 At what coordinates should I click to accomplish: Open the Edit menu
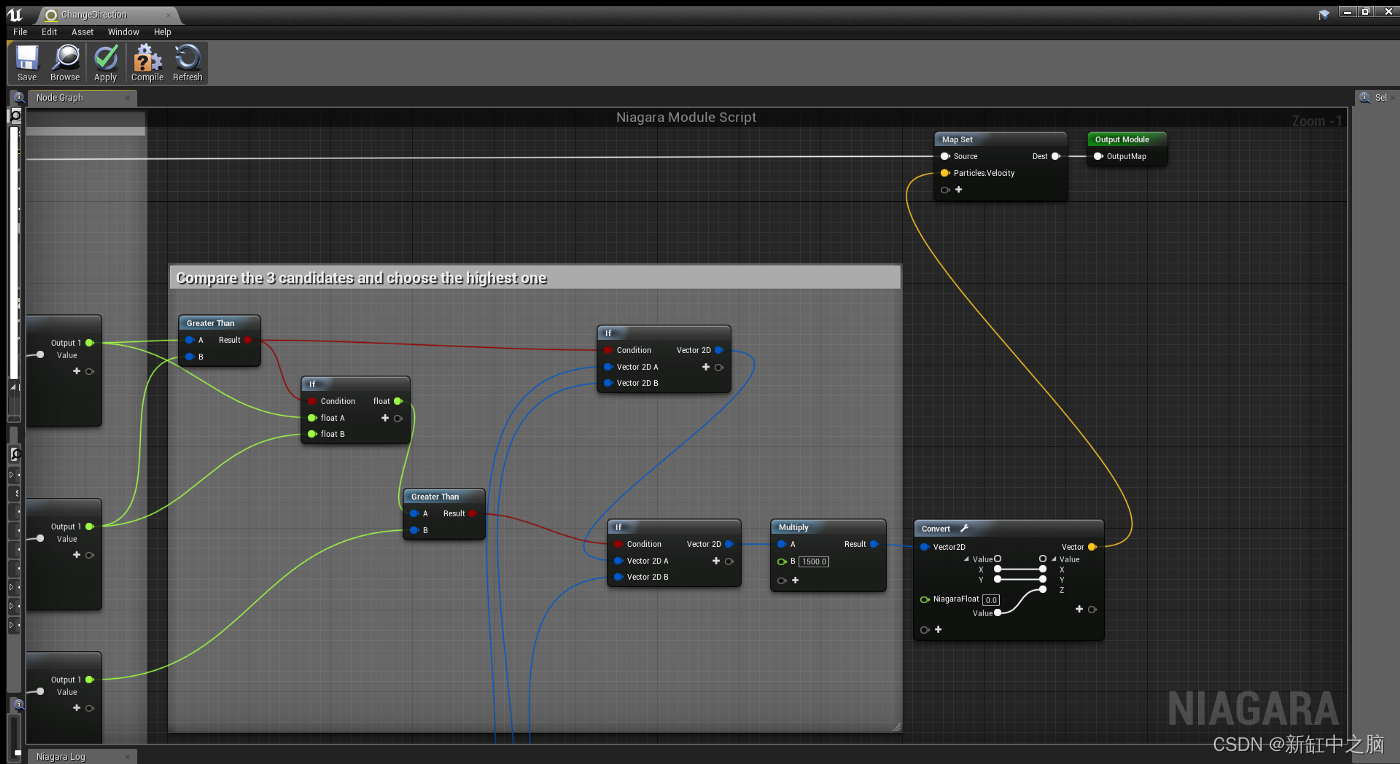[x=49, y=32]
